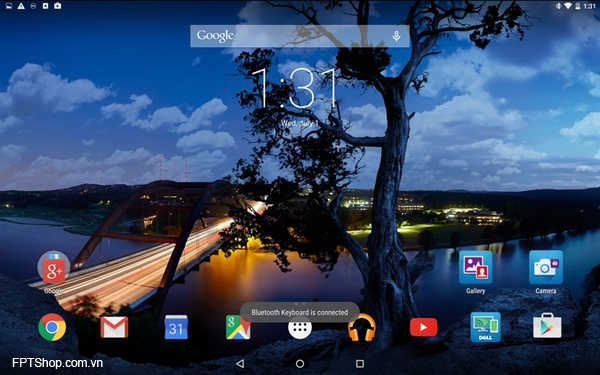
Task: Tap the Recent apps square button
Action: coord(360,364)
